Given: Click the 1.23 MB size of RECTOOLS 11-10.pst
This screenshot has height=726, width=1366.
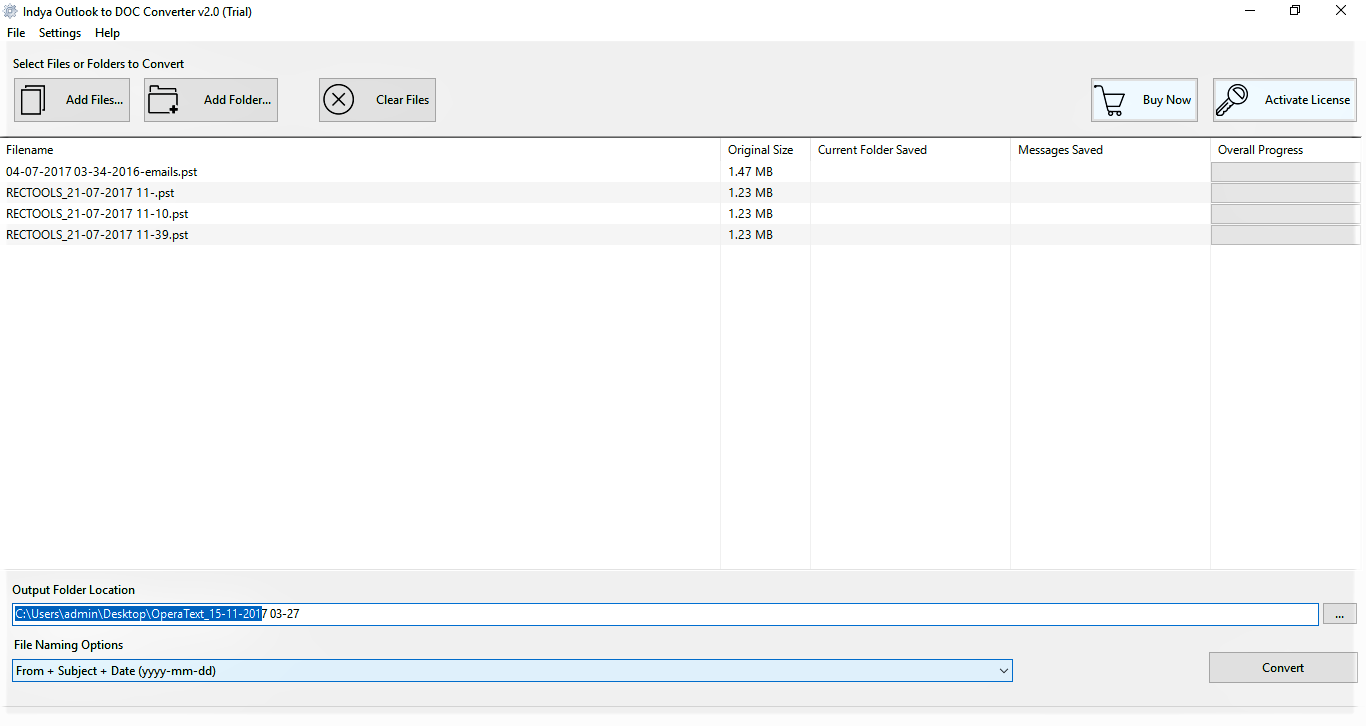Looking at the screenshot, I should pyautogui.click(x=750, y=214).
